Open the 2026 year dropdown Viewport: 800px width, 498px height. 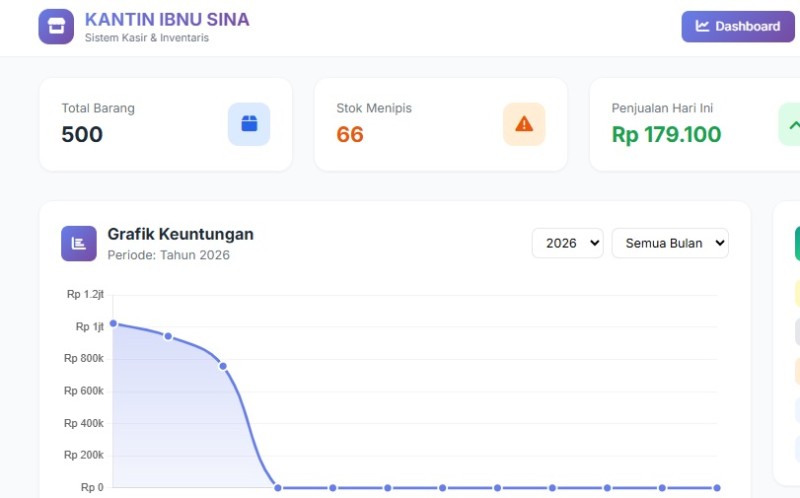(567, 243)
